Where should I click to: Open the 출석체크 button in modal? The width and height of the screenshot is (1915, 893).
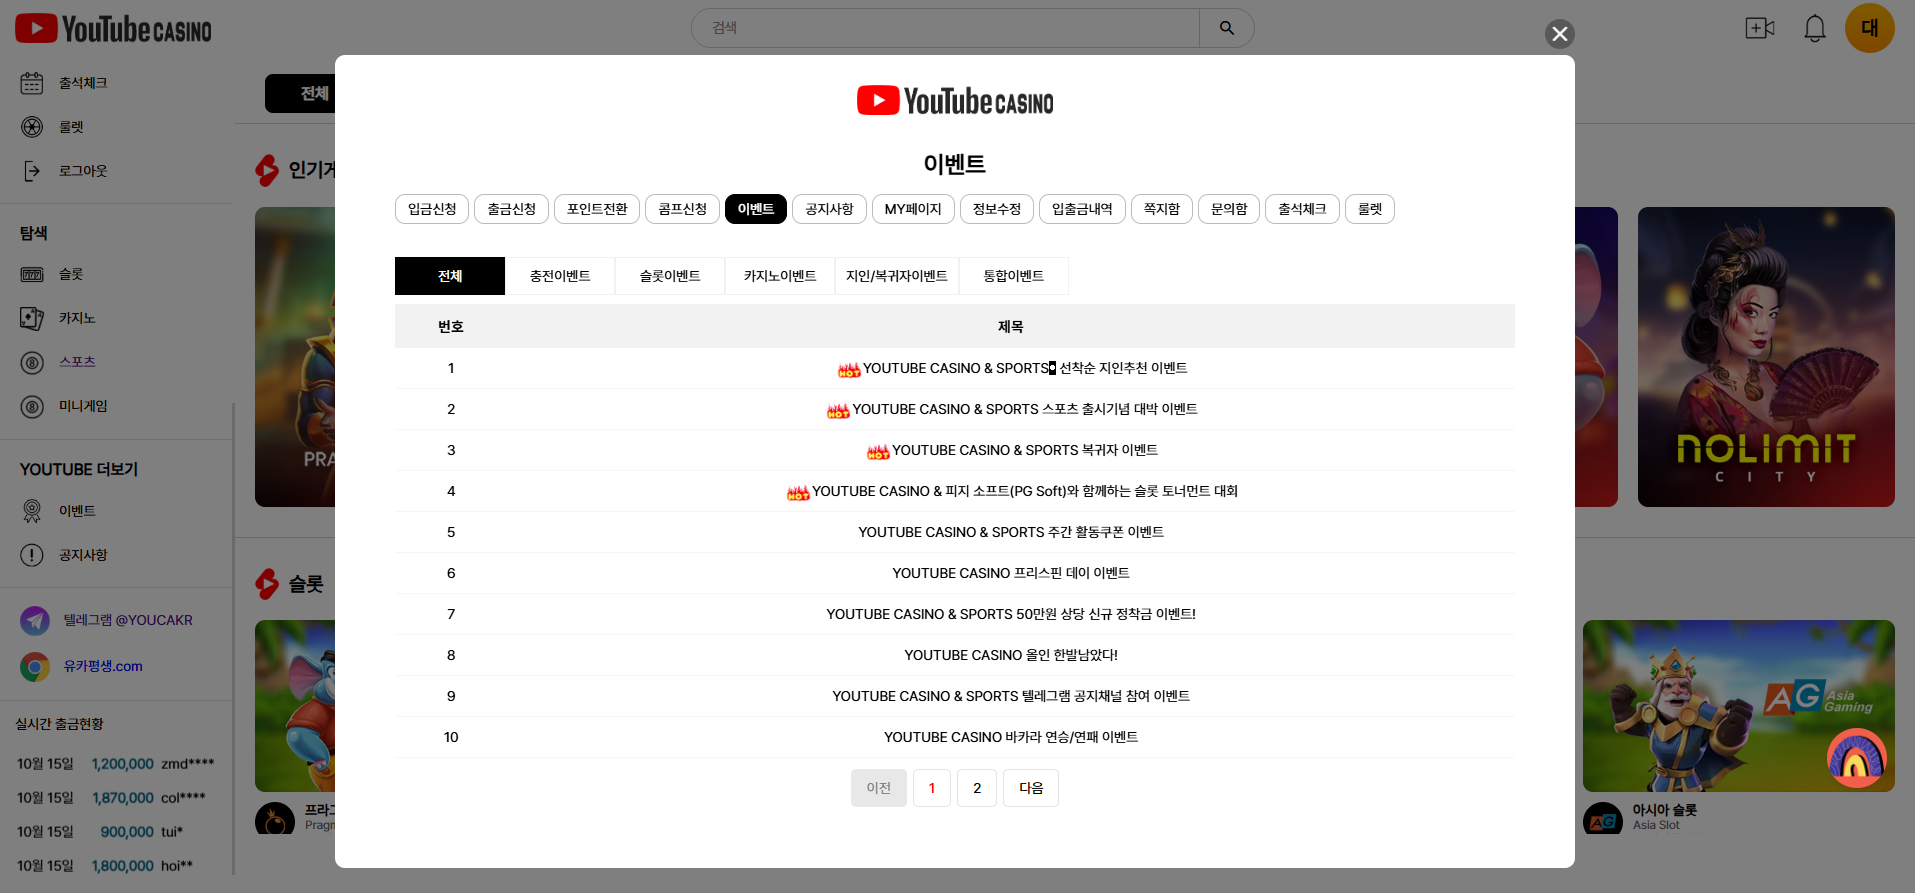tap(1302, 209)
